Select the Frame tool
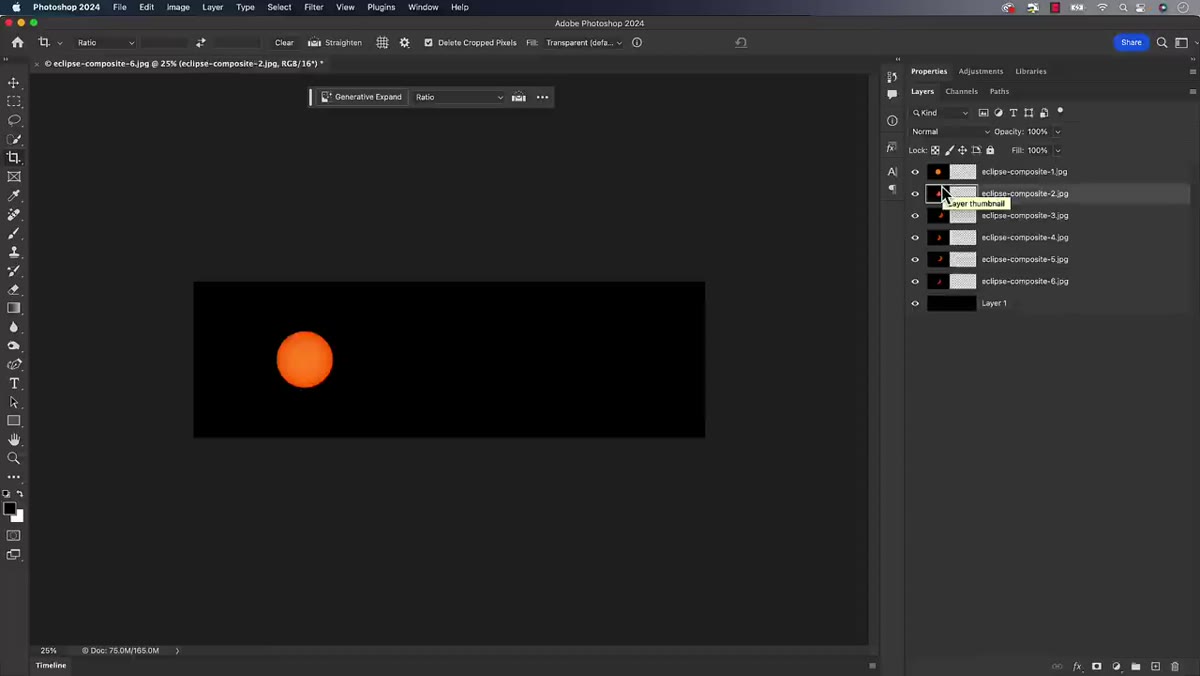1200x676 pixels. [14, 177]
